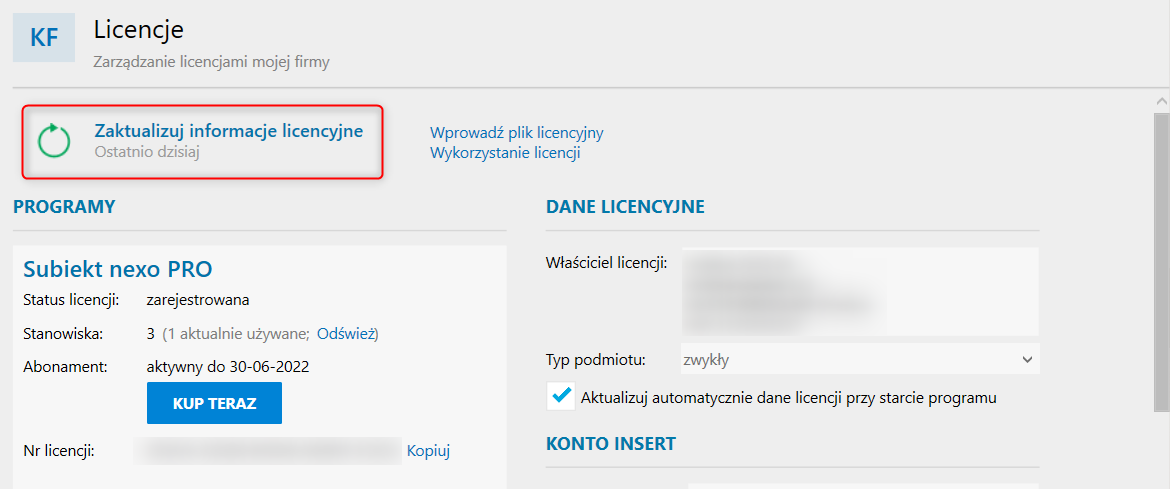Viewport: 1170px width, 489px height.
Task: Click the PROGRAMY section header
Action: tap(64, 207)
